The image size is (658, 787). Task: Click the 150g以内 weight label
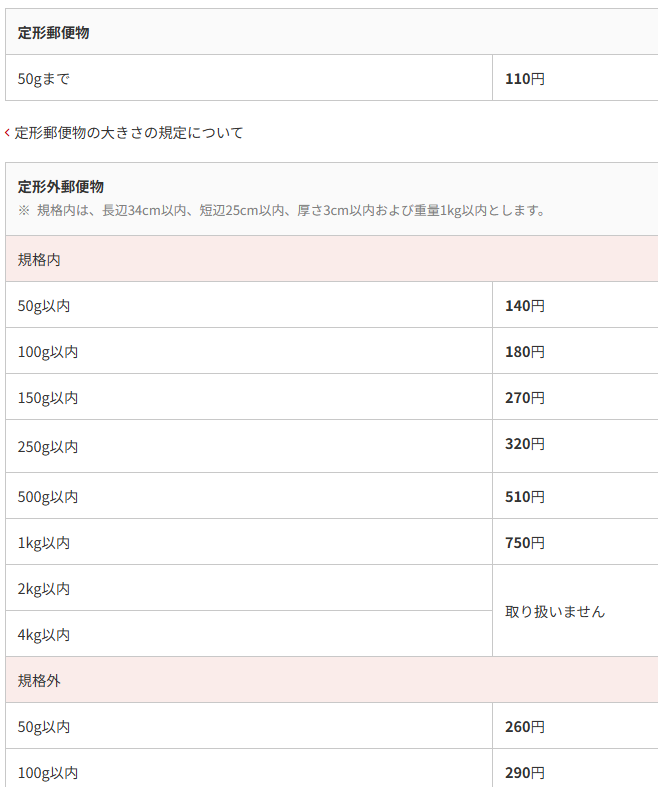coord(48,397)
